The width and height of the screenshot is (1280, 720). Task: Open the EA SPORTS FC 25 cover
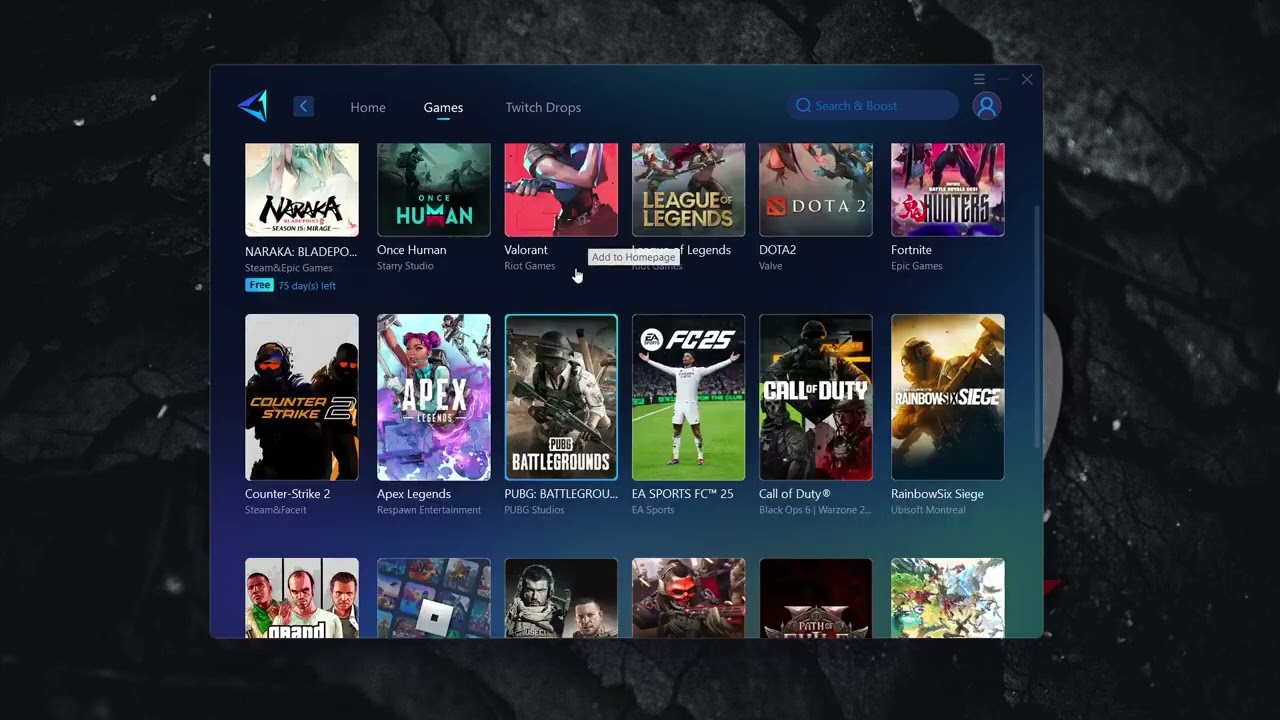tap(688, 397)
